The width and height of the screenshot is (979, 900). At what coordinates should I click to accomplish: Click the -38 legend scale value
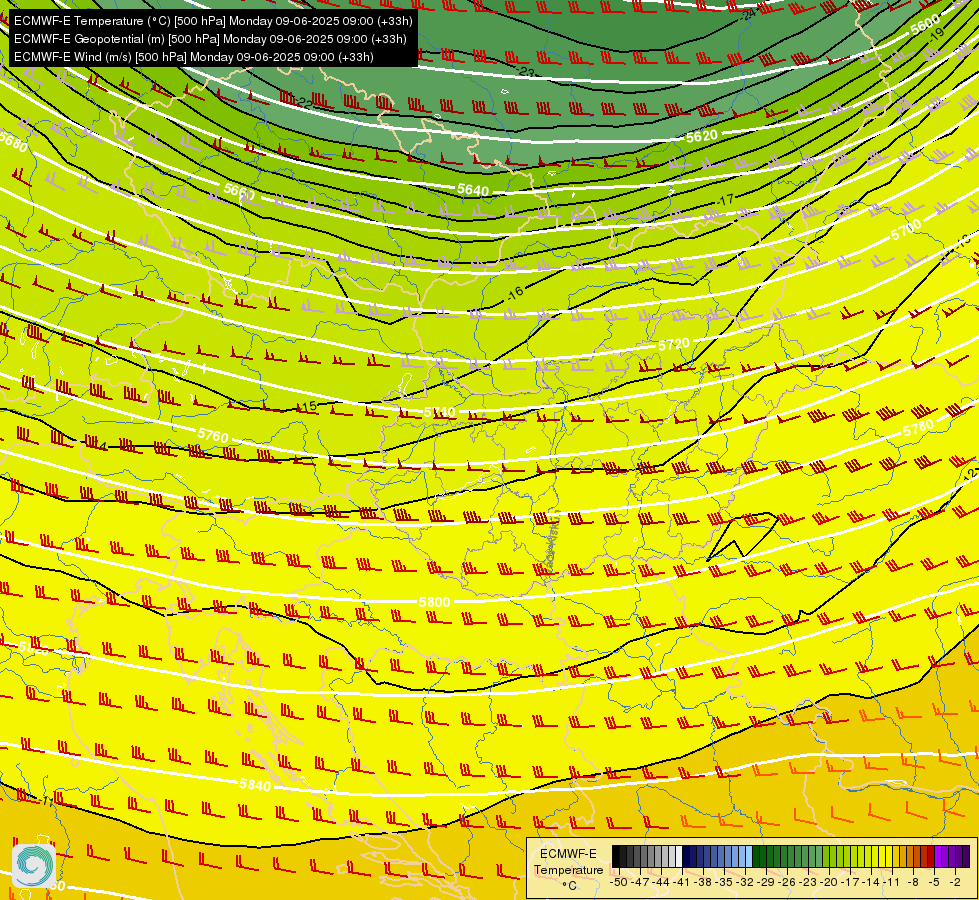tap(702, 883)
